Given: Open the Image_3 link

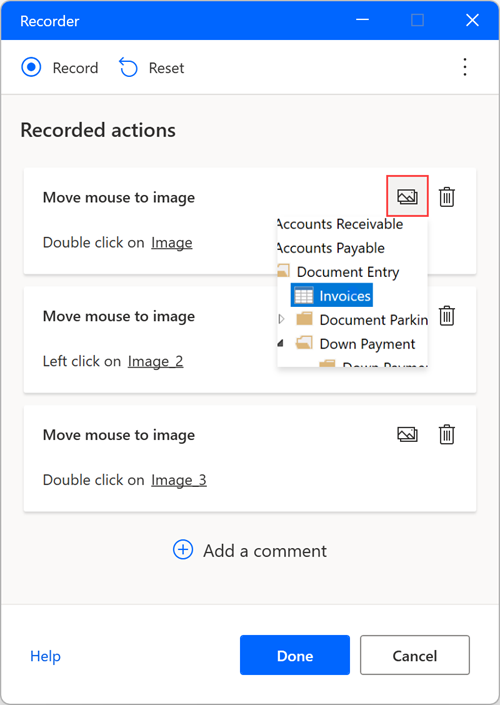Looking at the screenshot, I should (179, 480).
